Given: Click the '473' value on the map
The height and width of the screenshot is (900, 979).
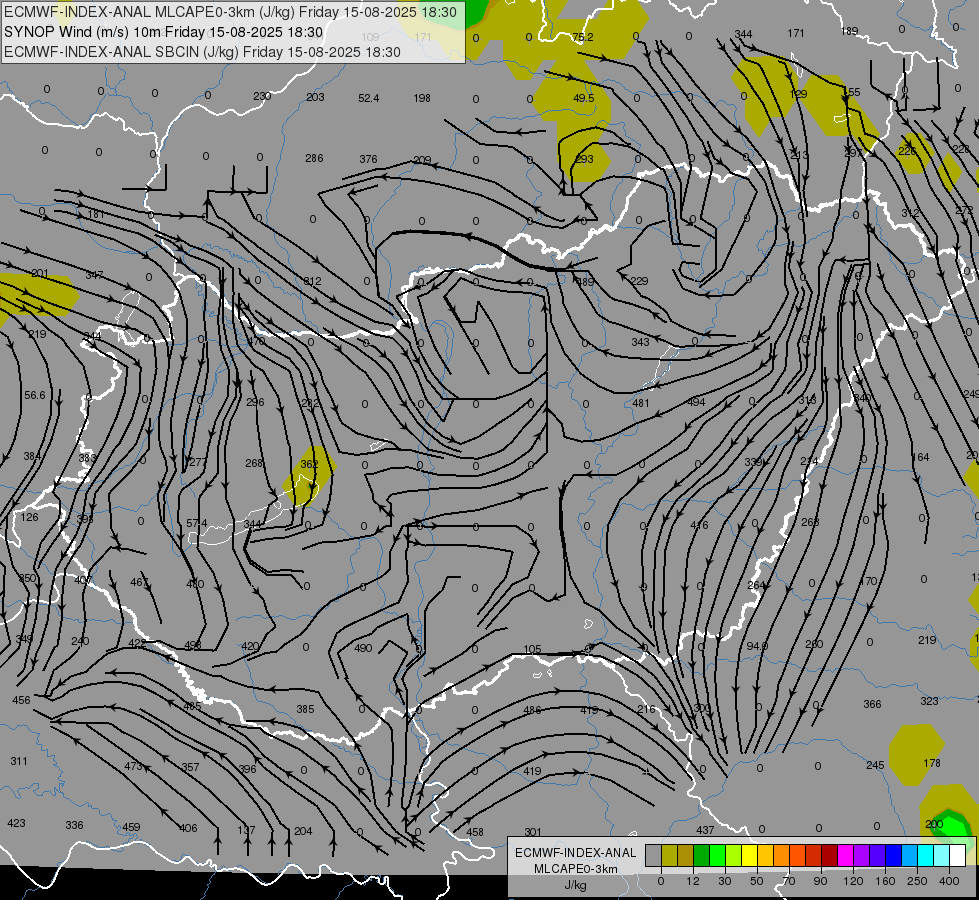Looking at the screenshot, I should pos(133,766).
